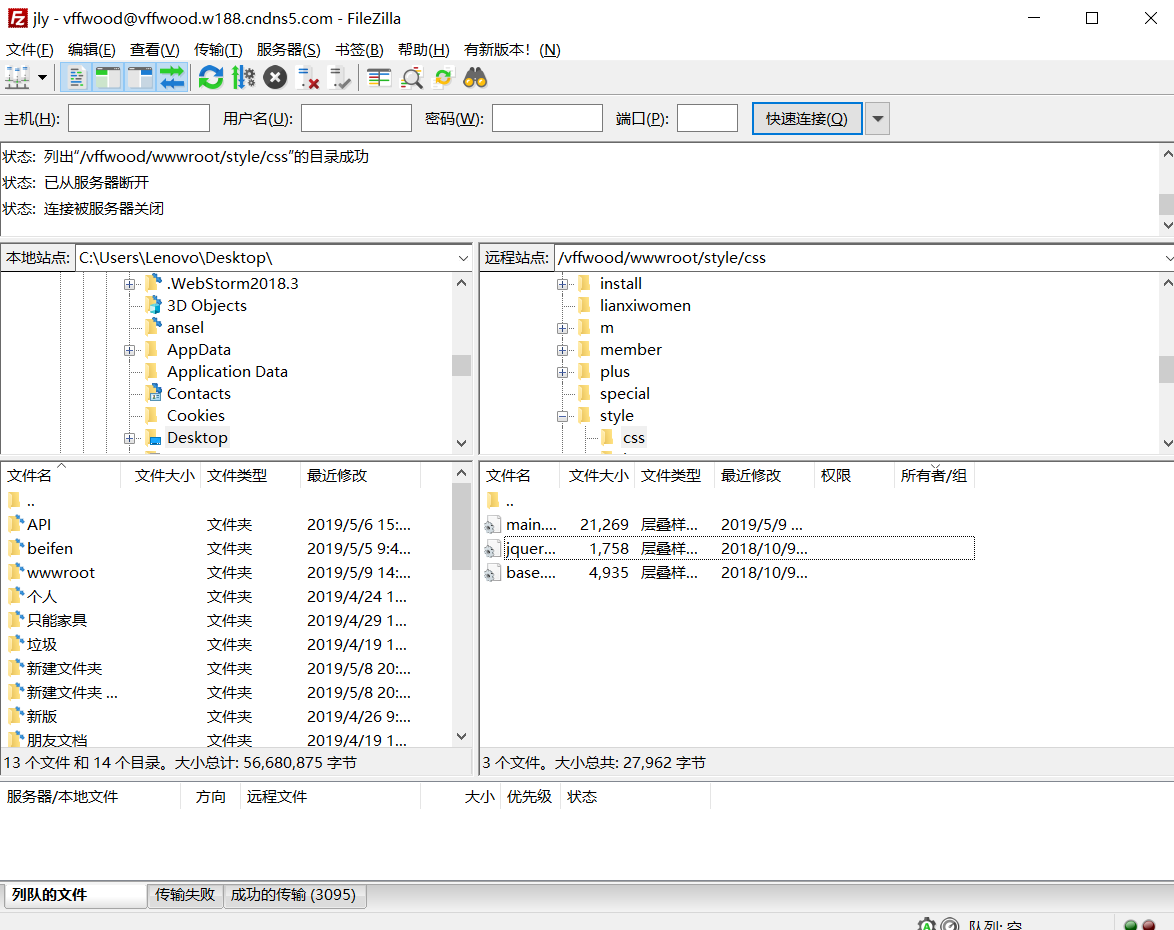Toggle processing of the transfer queue
The width and height of the screenshot is (1174, 930).
[x=243, y=78]
